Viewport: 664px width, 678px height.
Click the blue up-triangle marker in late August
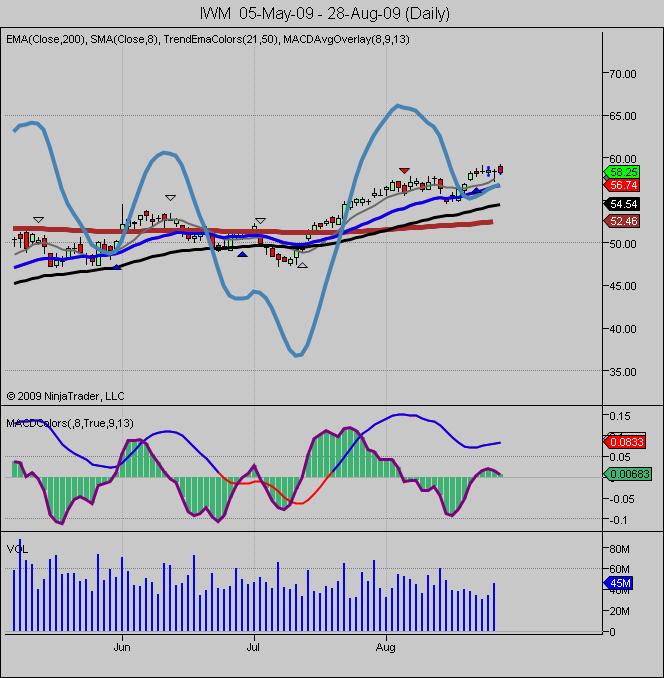point(476,190)
